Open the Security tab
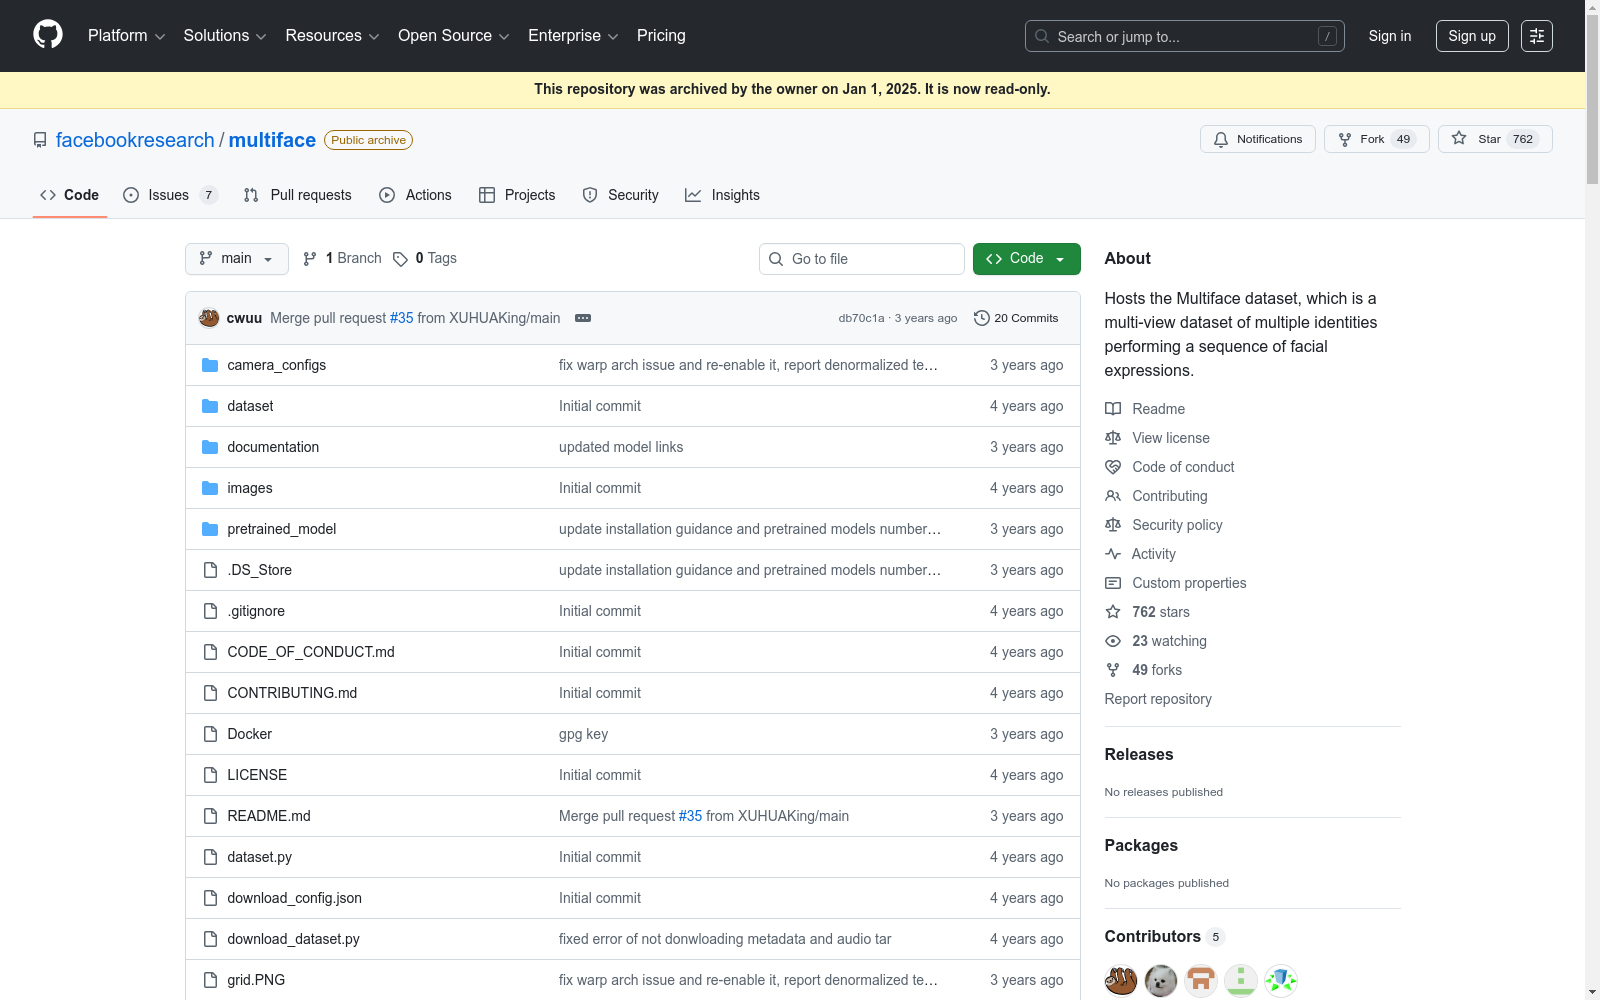The width and height of the screenshot is (1600, 1000). tap(620, 195)
